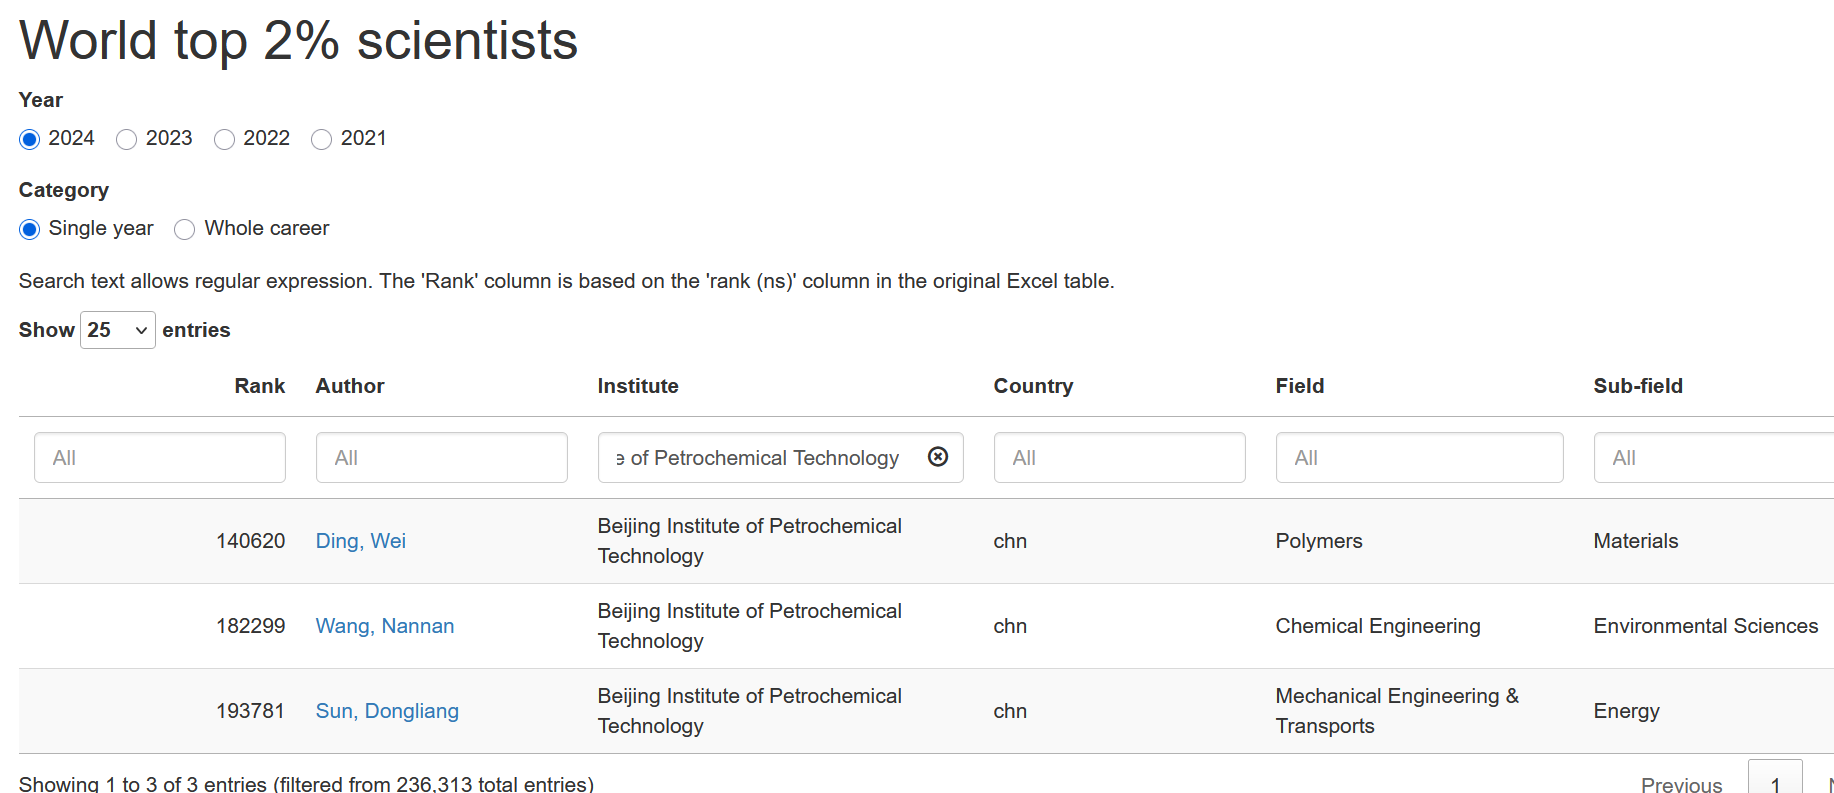Select the Single year category
1834x793 pixels.
click(x=30, y=229)
